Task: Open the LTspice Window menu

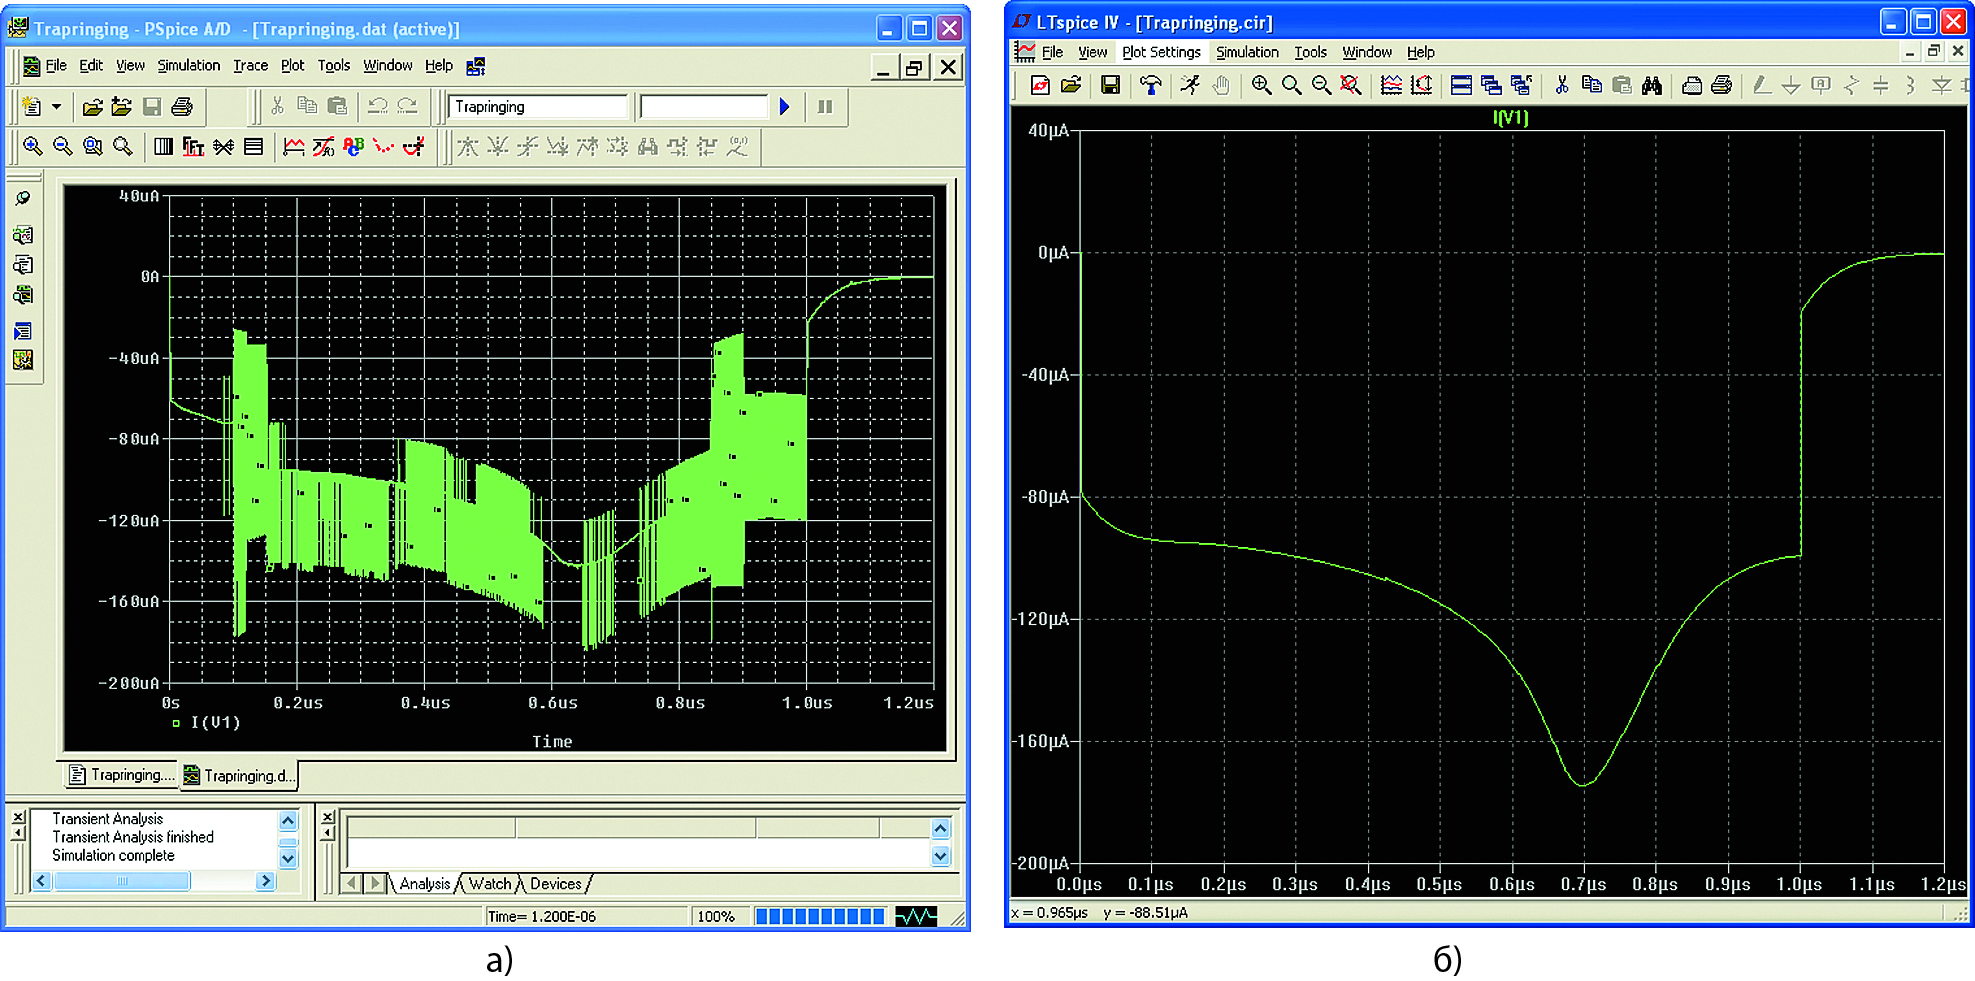Action: point(1366,52)
